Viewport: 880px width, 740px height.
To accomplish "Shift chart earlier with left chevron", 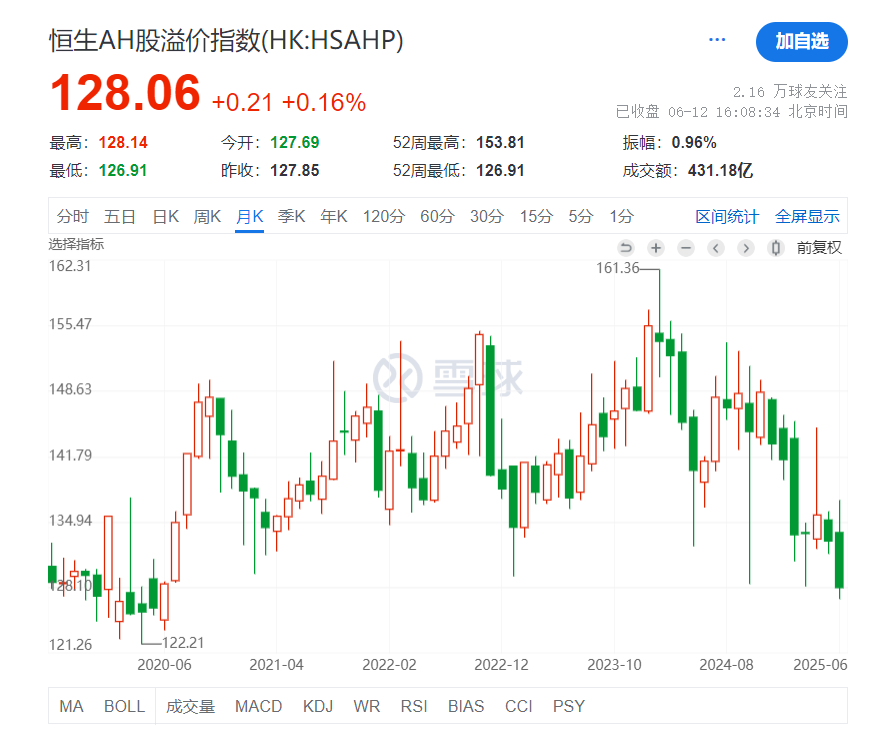I will (x=716, y=247).
